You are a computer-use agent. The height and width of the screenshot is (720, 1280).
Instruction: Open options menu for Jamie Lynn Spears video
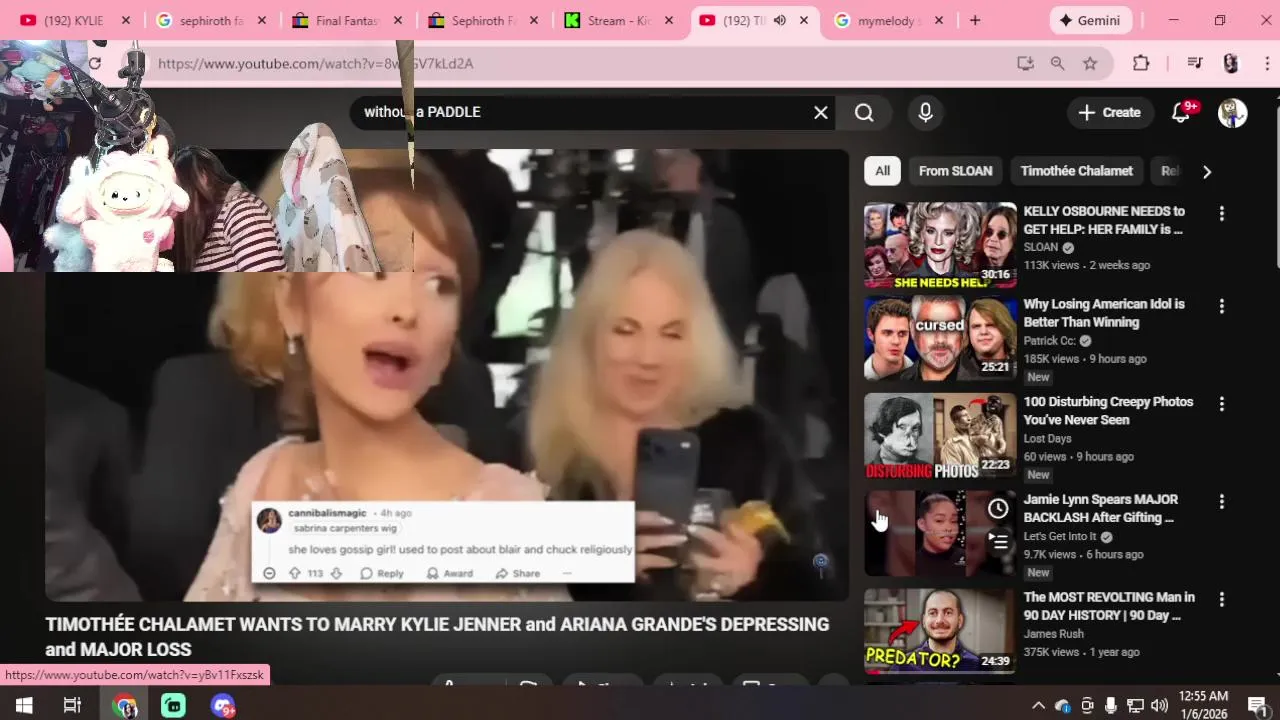pyautogui.click(x=1221, y=501)
